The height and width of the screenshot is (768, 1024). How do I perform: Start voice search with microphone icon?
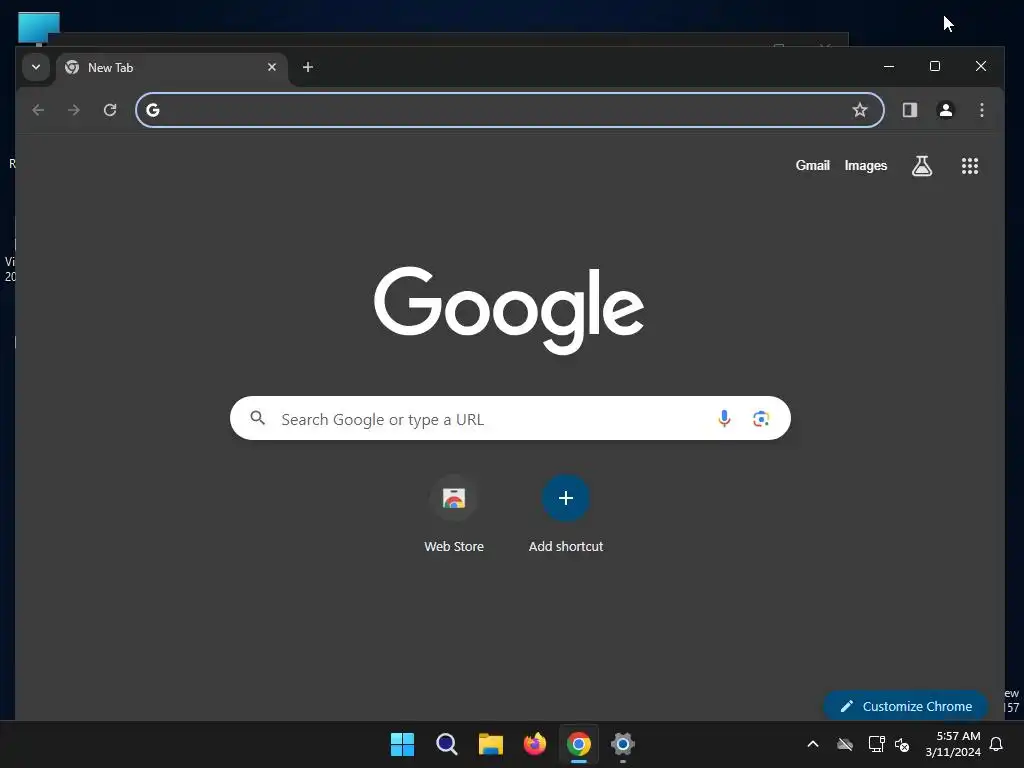[724, 418]
